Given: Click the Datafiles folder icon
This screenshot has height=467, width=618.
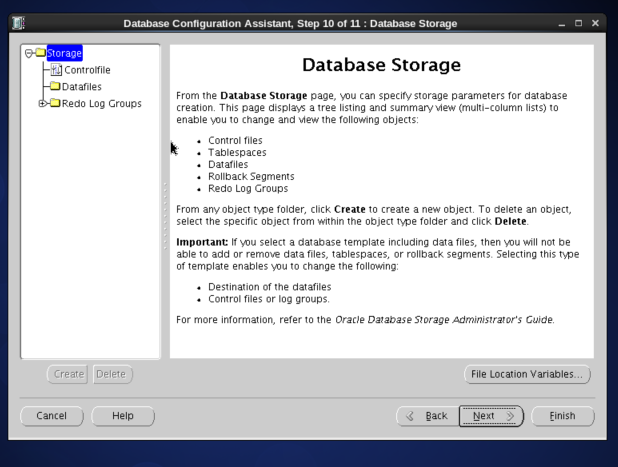Looking at the screenshot, I should pyautogui.click(x=55, y=86).
